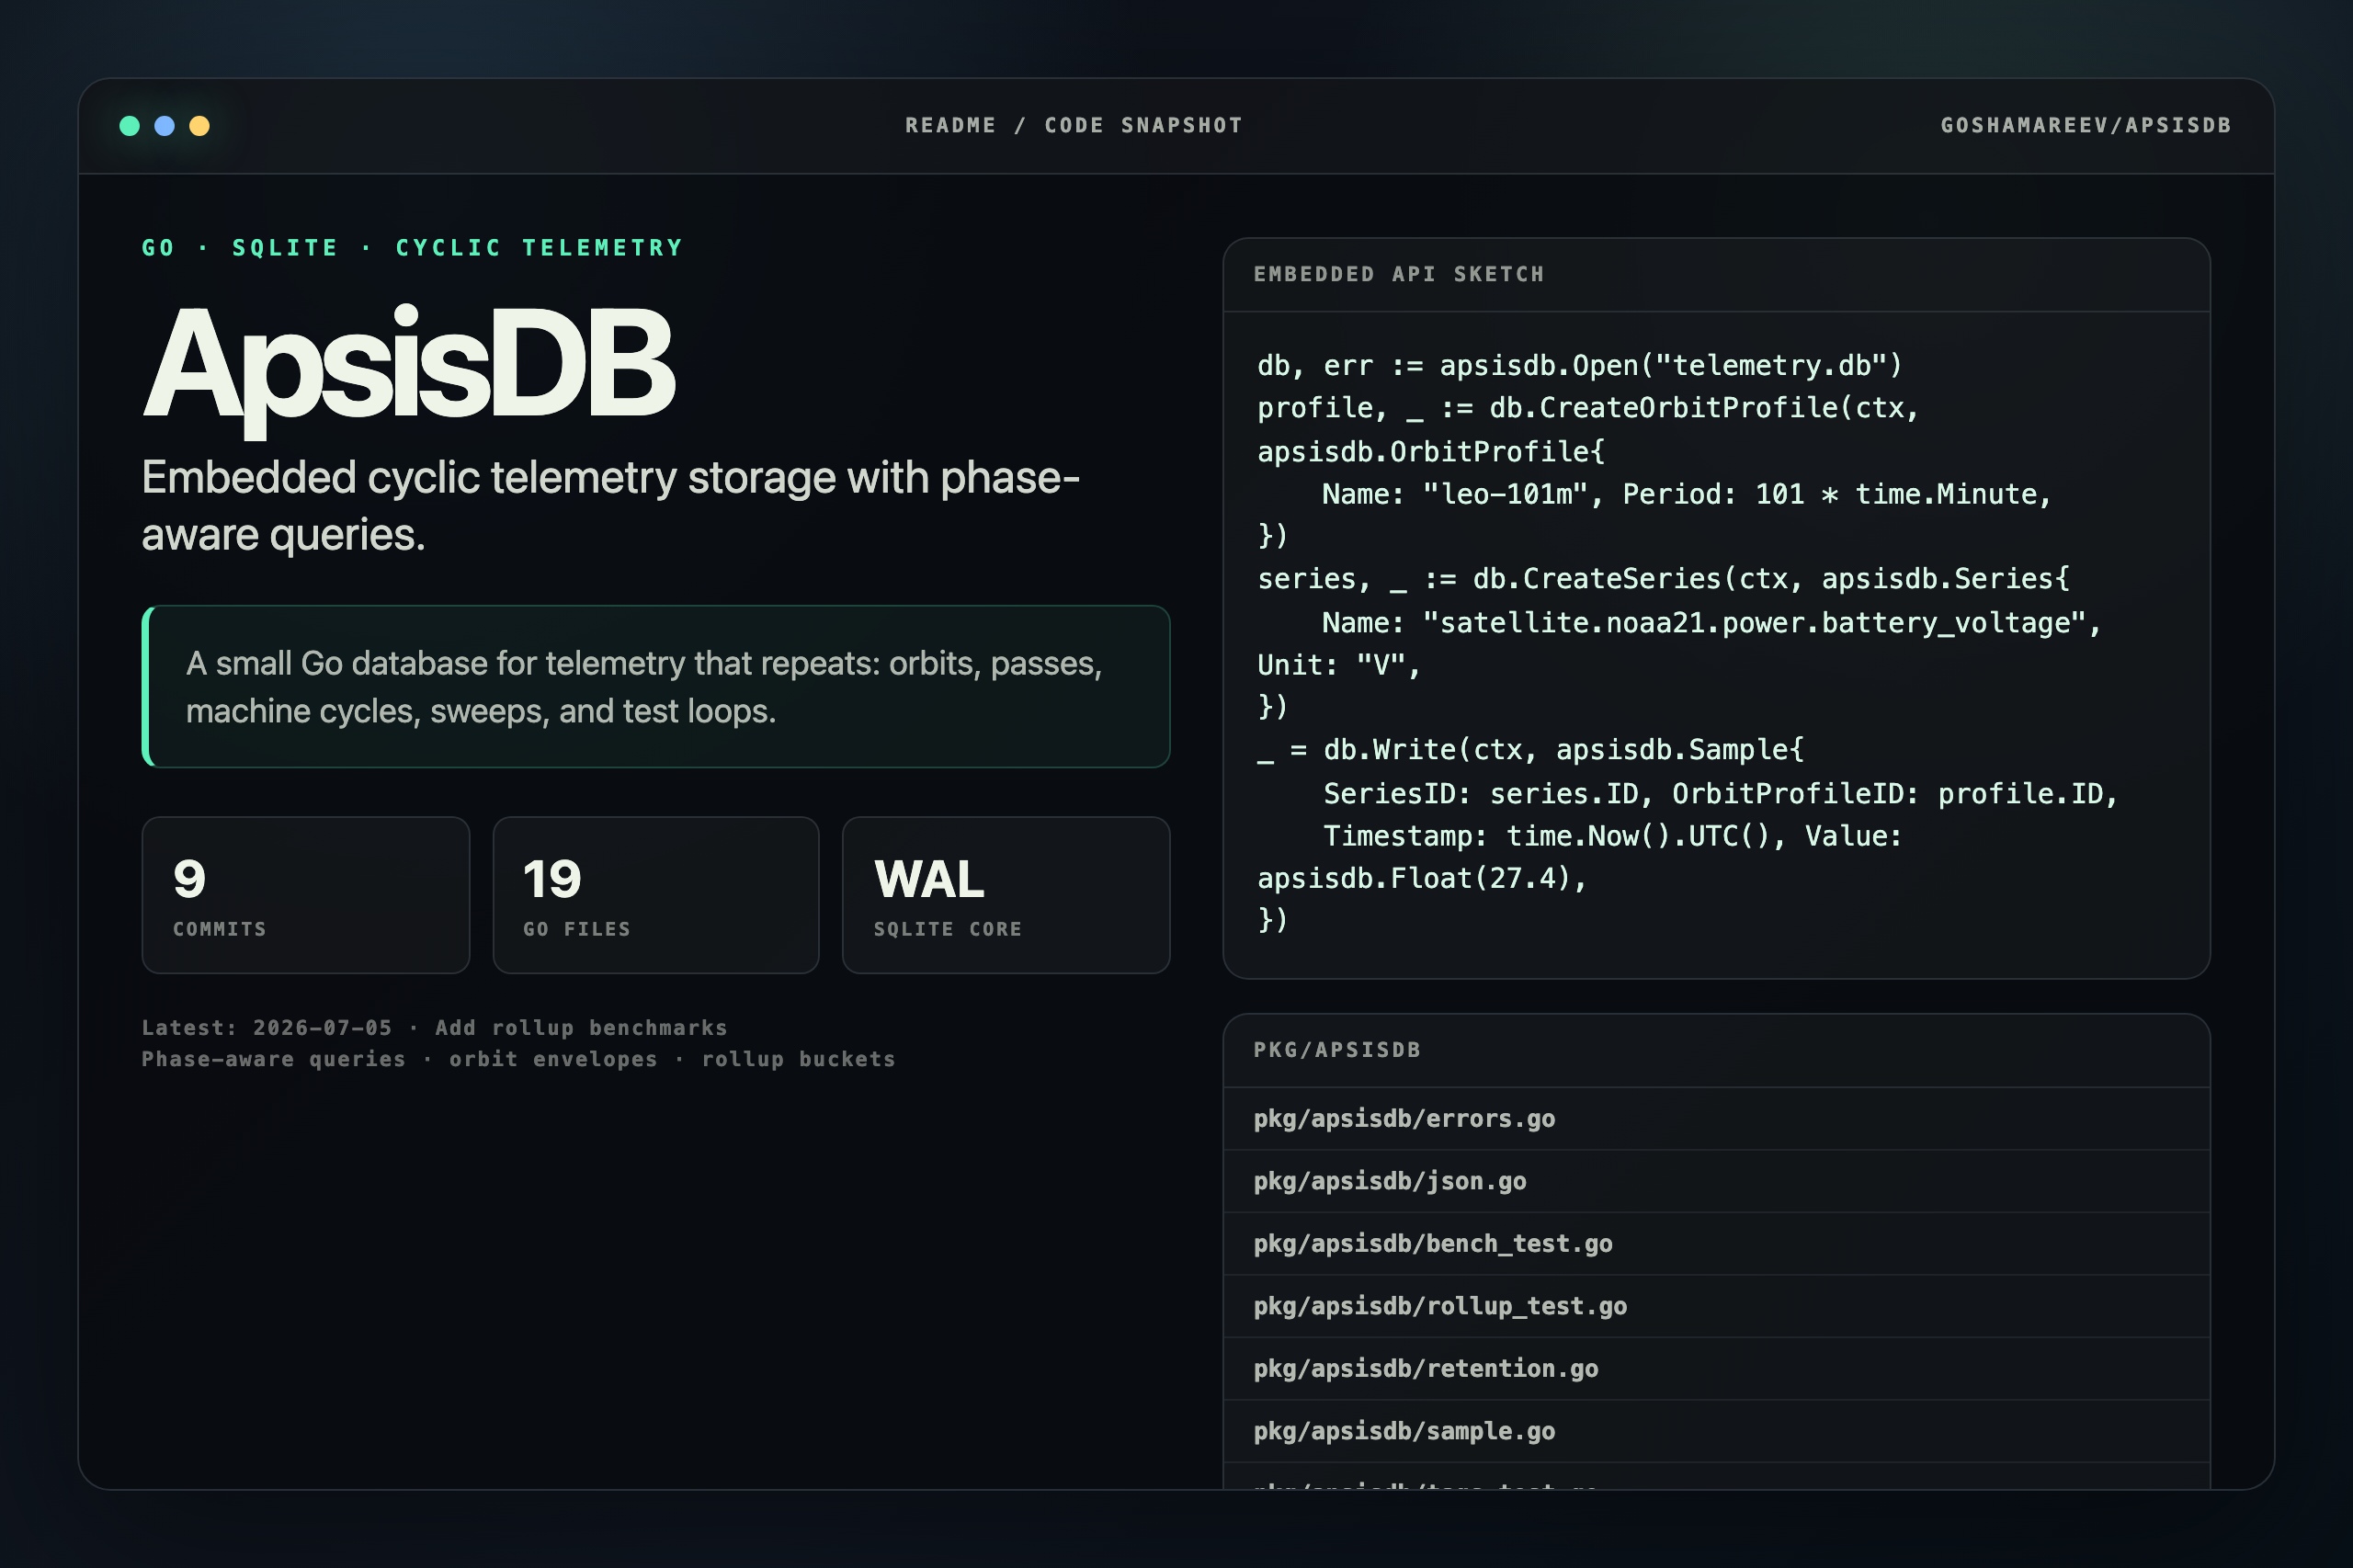
Task: Click the green-bordered description callout box
Action: 656,686
